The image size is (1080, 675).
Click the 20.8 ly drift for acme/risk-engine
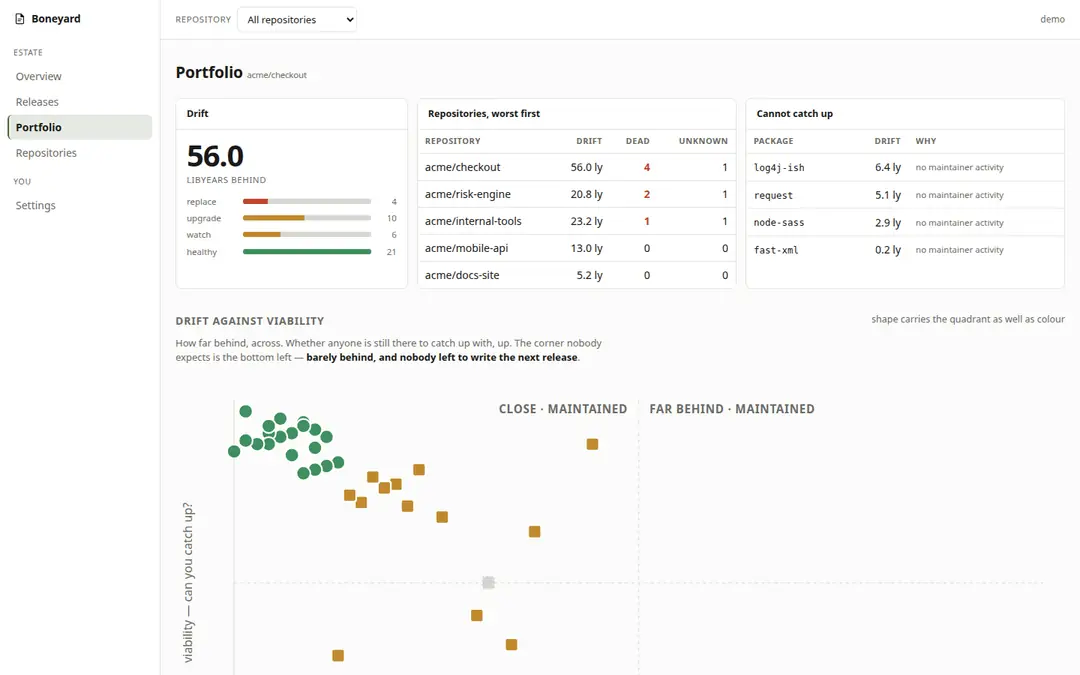[x=586, y=194]
